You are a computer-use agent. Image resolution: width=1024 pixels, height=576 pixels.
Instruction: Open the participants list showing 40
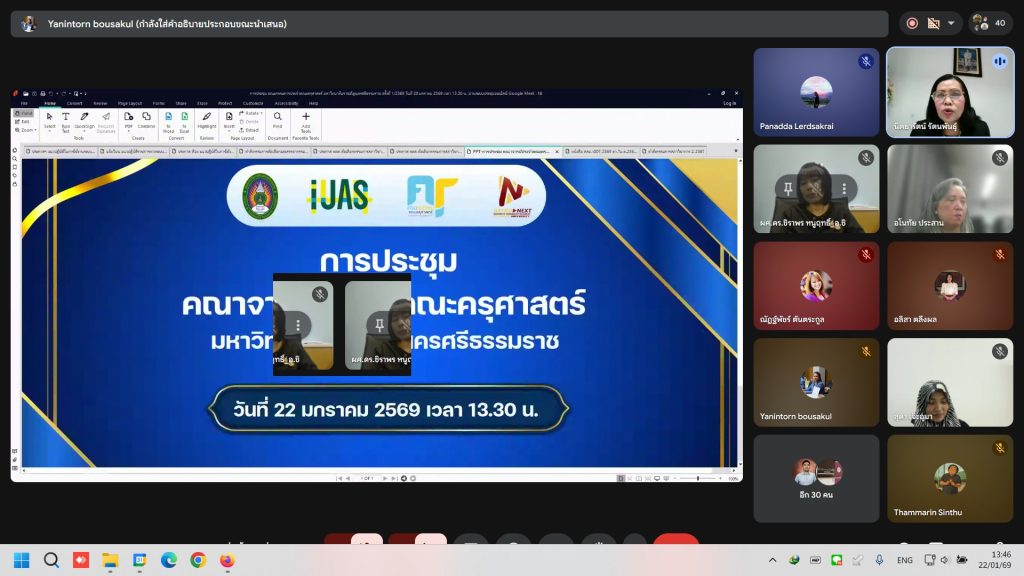[x=991, y=23]
